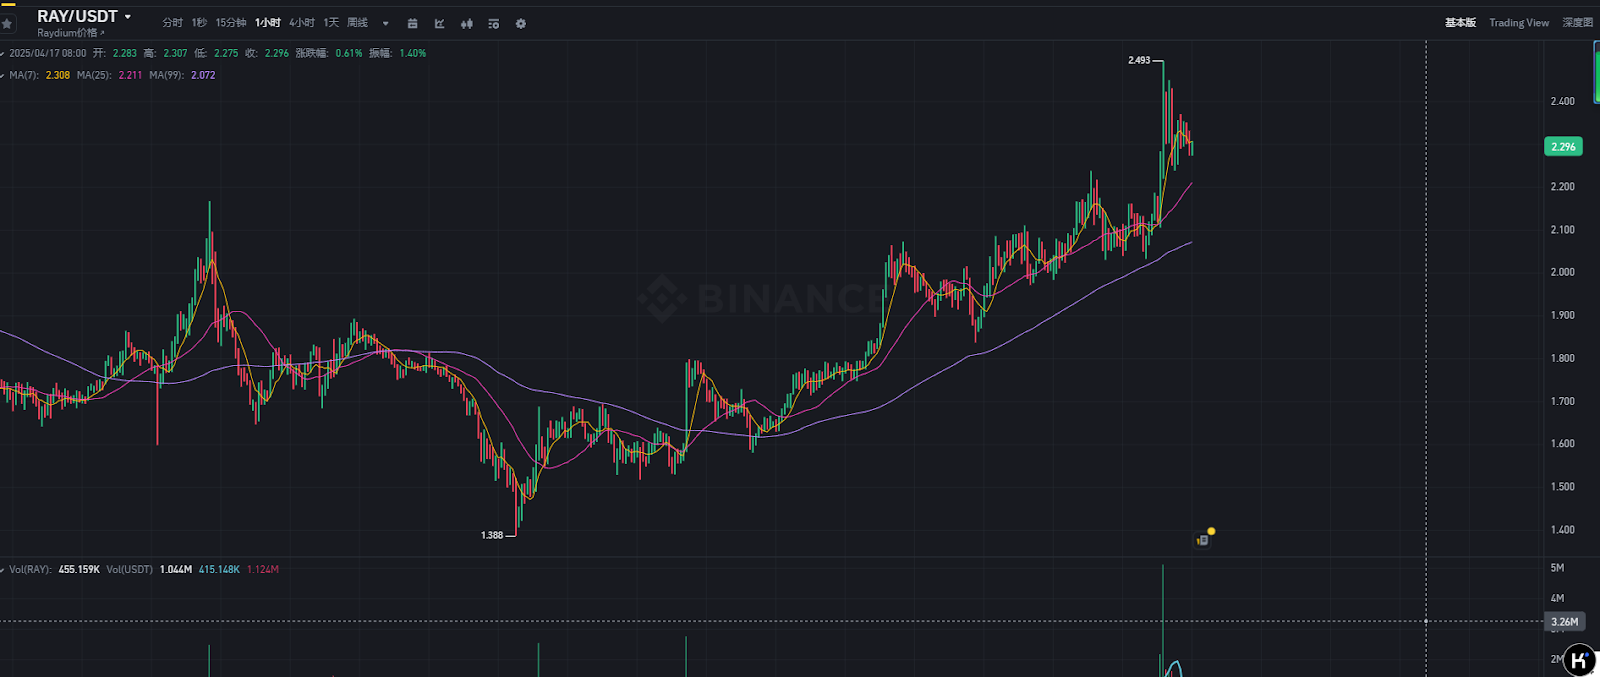
Task: Open the chart layout list icon
Action: pyautogui.click(x=494, y=23)
